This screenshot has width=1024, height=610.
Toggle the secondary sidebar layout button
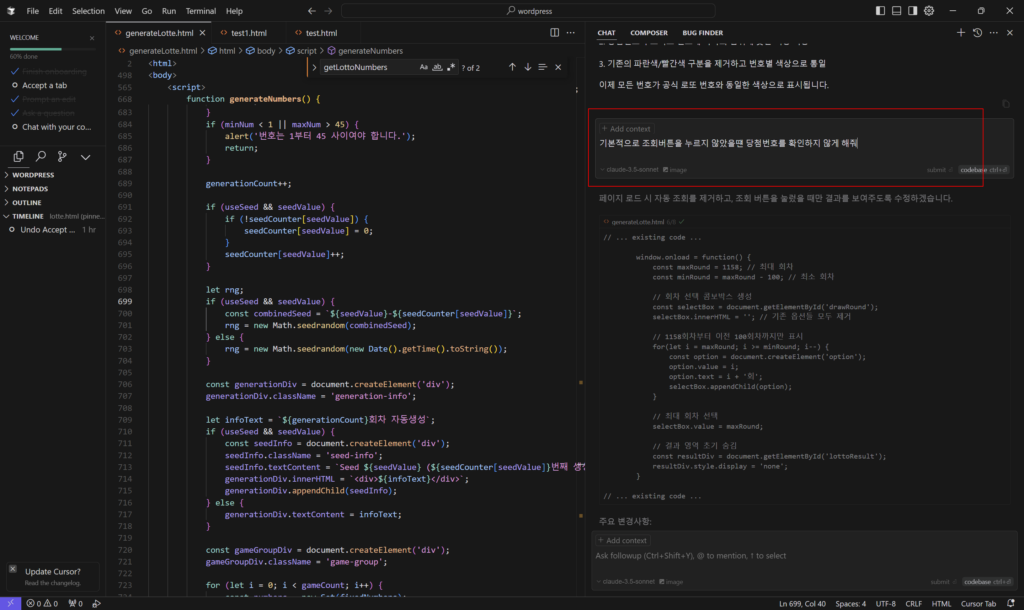tap(912, 11)
